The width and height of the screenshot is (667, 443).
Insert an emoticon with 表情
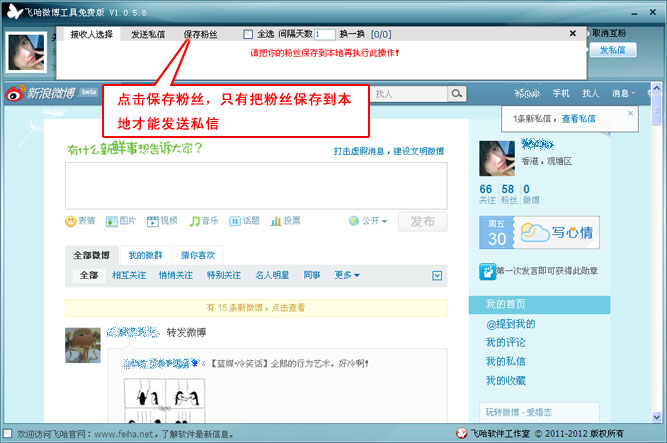80,221
